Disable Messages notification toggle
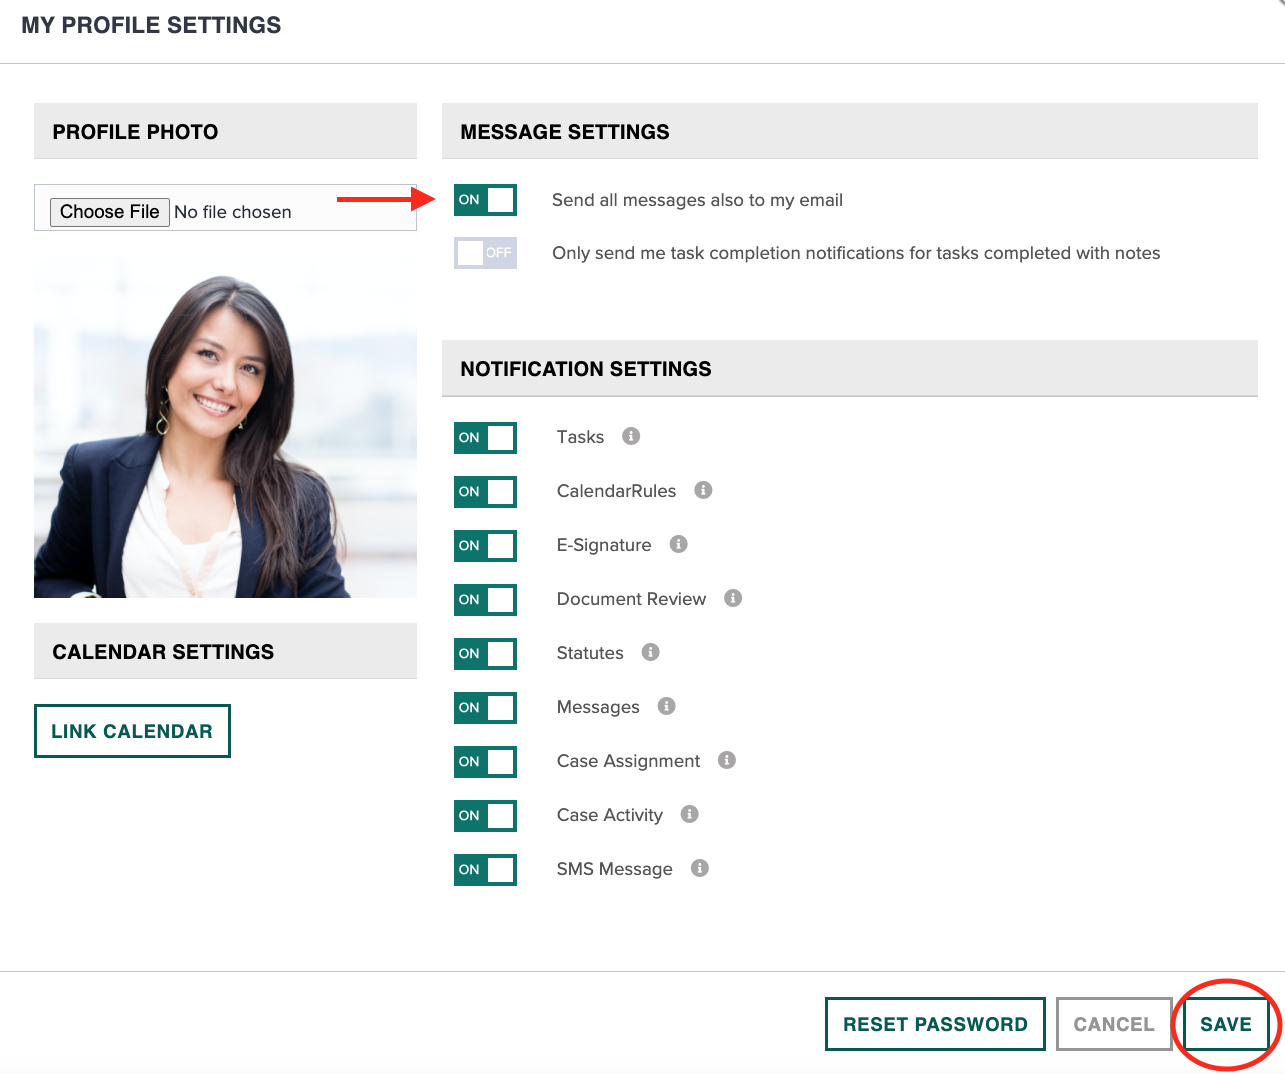1285x1074 pixels. point(485,708)
